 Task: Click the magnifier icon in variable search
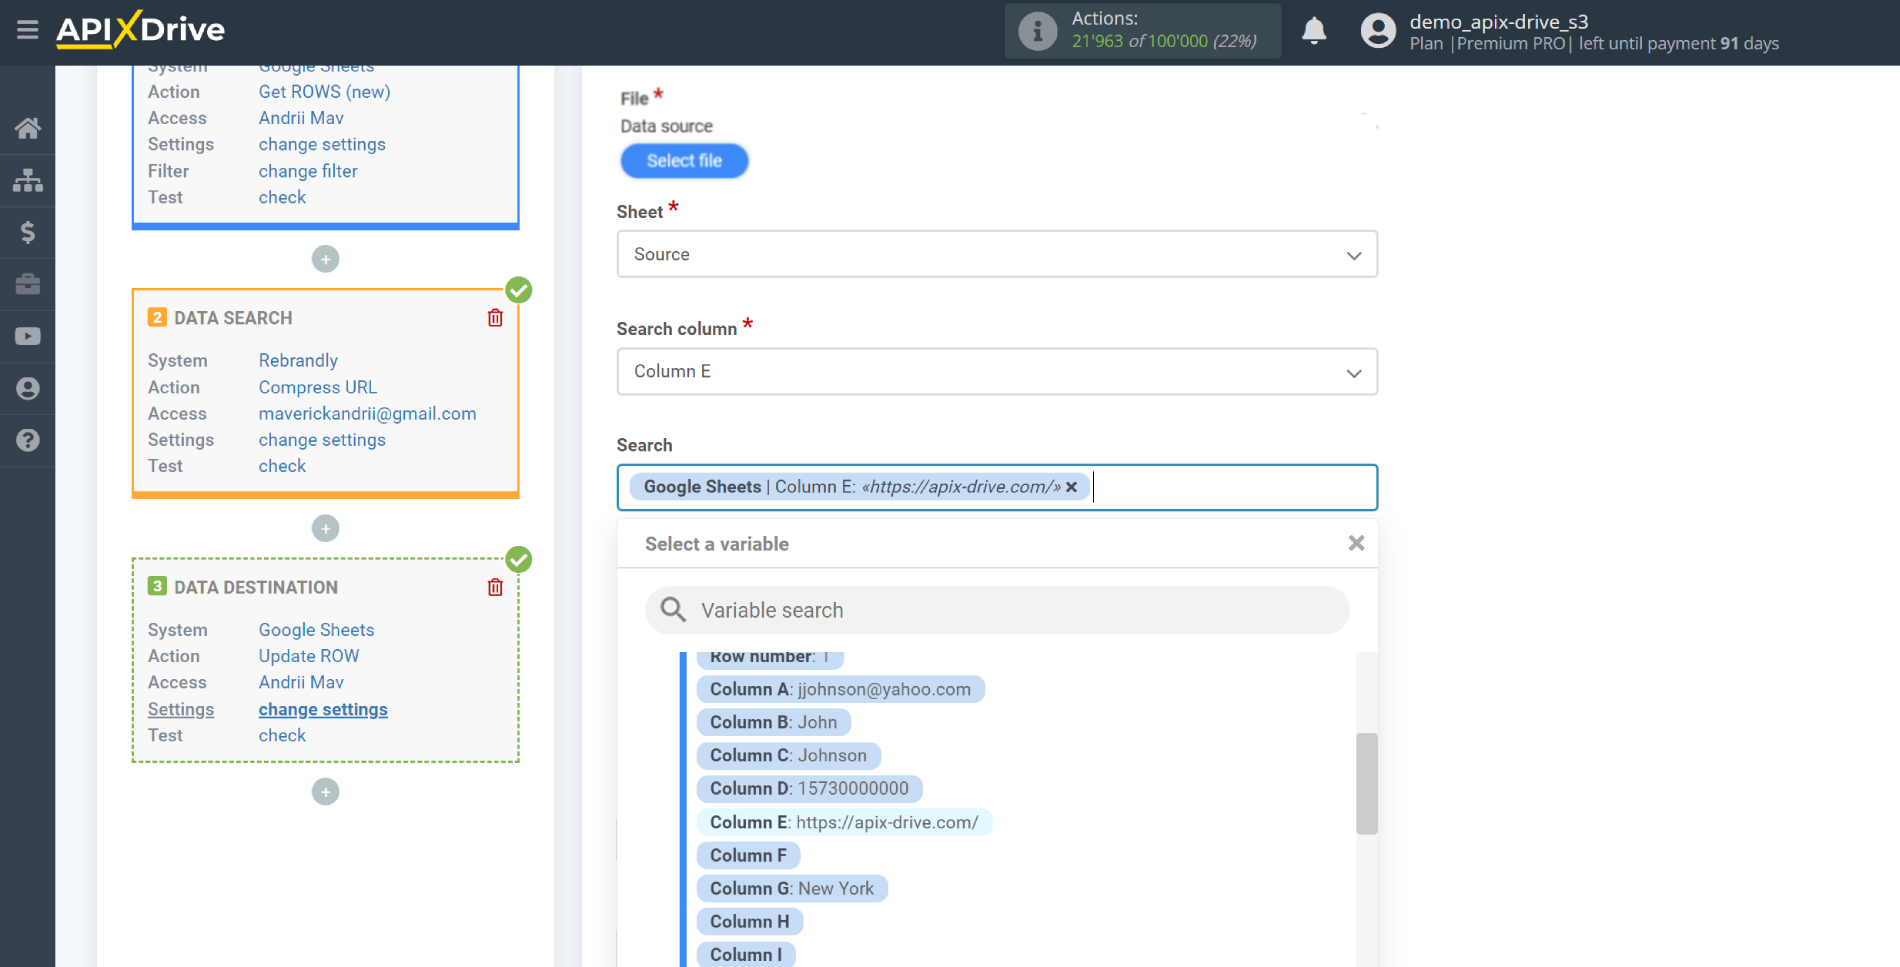pos(673,610)
